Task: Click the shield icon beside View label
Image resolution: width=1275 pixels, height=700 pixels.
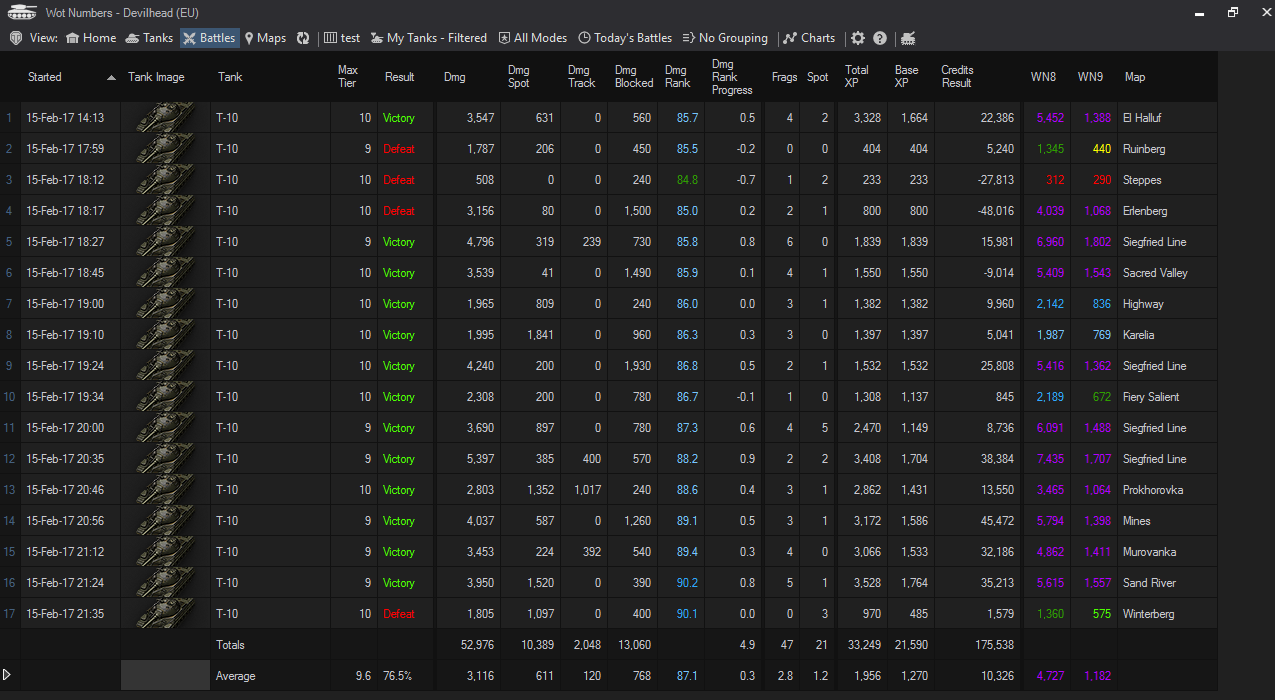Action: point(16,38)
